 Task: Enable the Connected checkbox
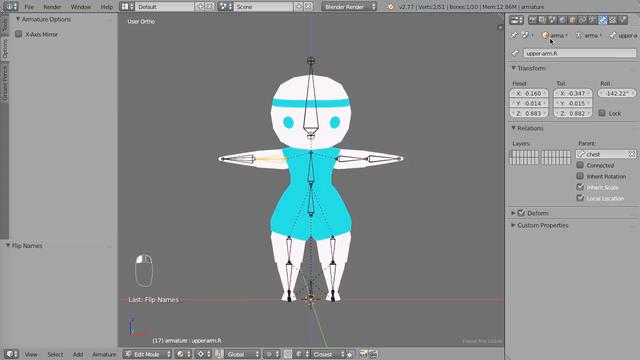tap(580, 165)
